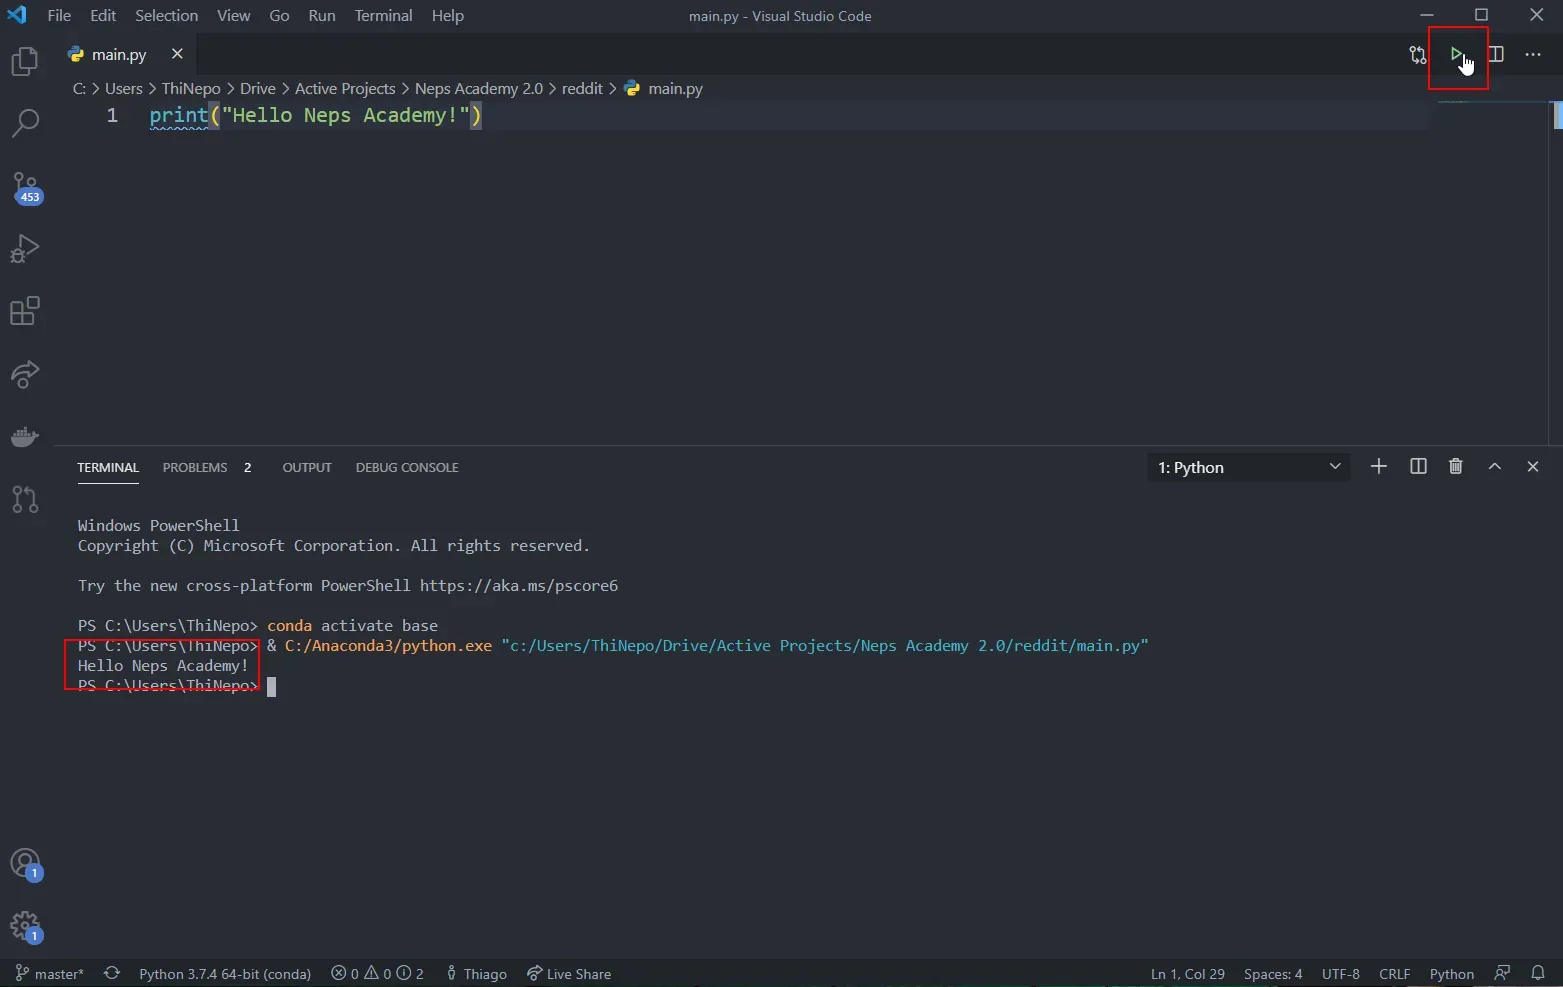
Task: Close the main.py editor tab
Action: pyautogui.click(x=177, y=54)
